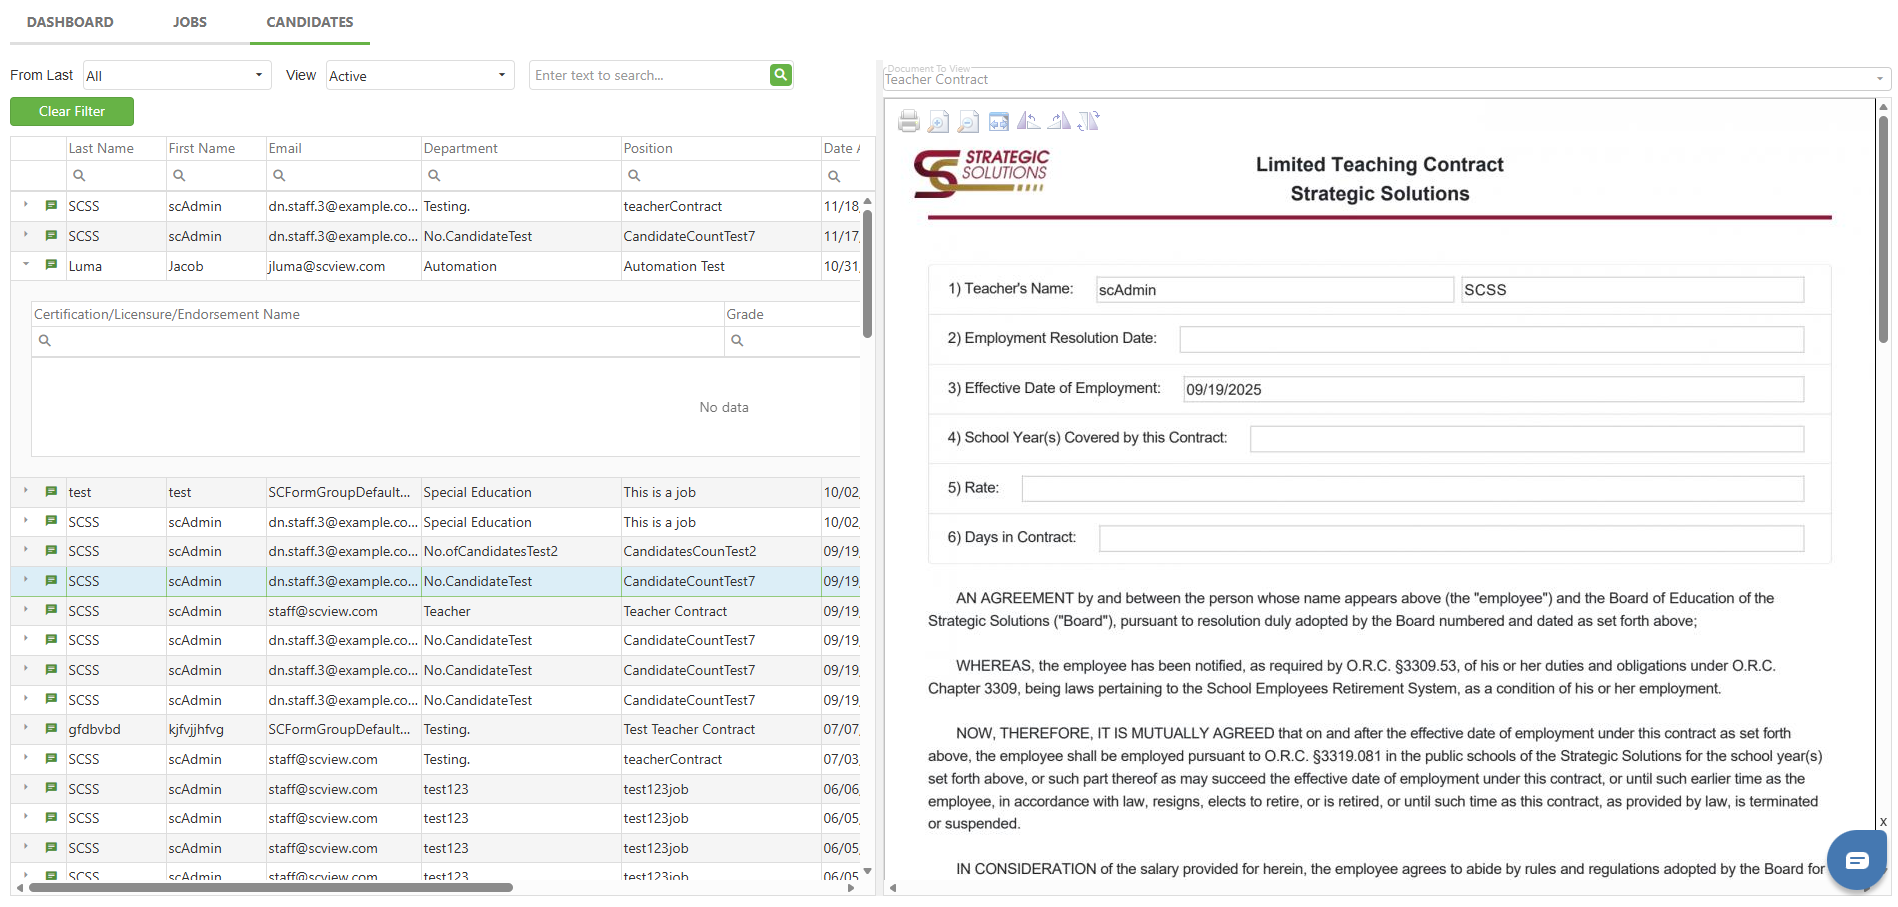Click the Effective Date of Employment field
Image resolution: width=1898 pixels, height=907 pixels.
[1494, 389]
